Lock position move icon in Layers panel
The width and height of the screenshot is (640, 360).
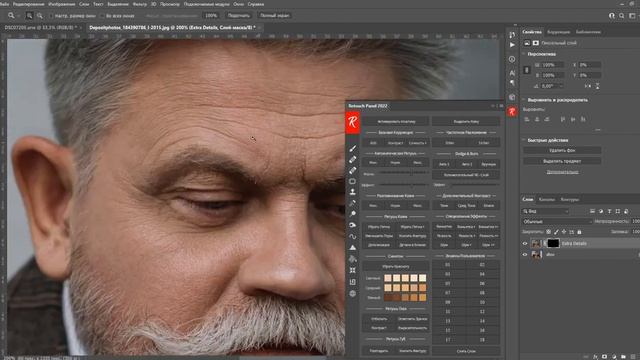[564, 232]
